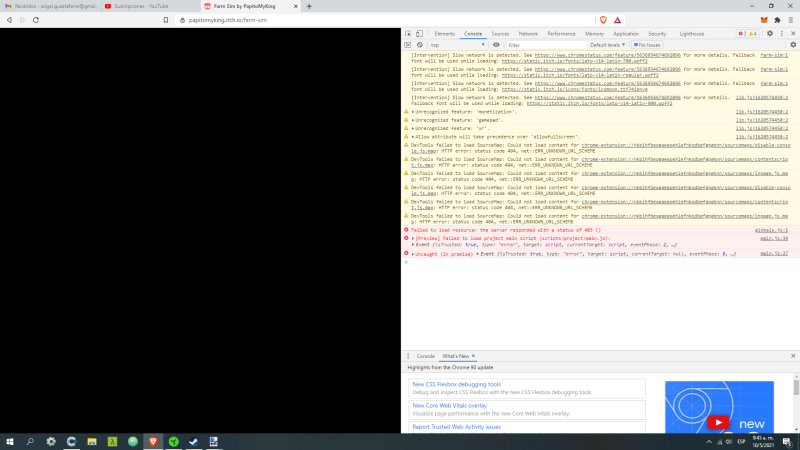Screen dimensions: 800x450
Task: Open DevTools main settings gear
Action: (770, 34)
